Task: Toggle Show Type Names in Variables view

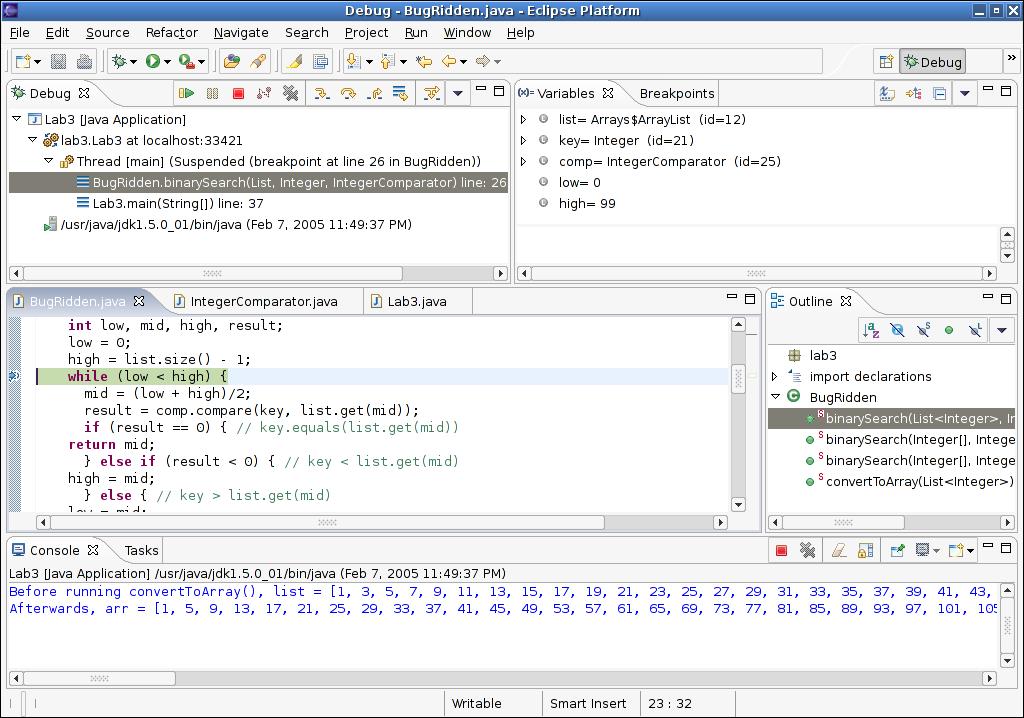Action: click(x=887, y=93)
